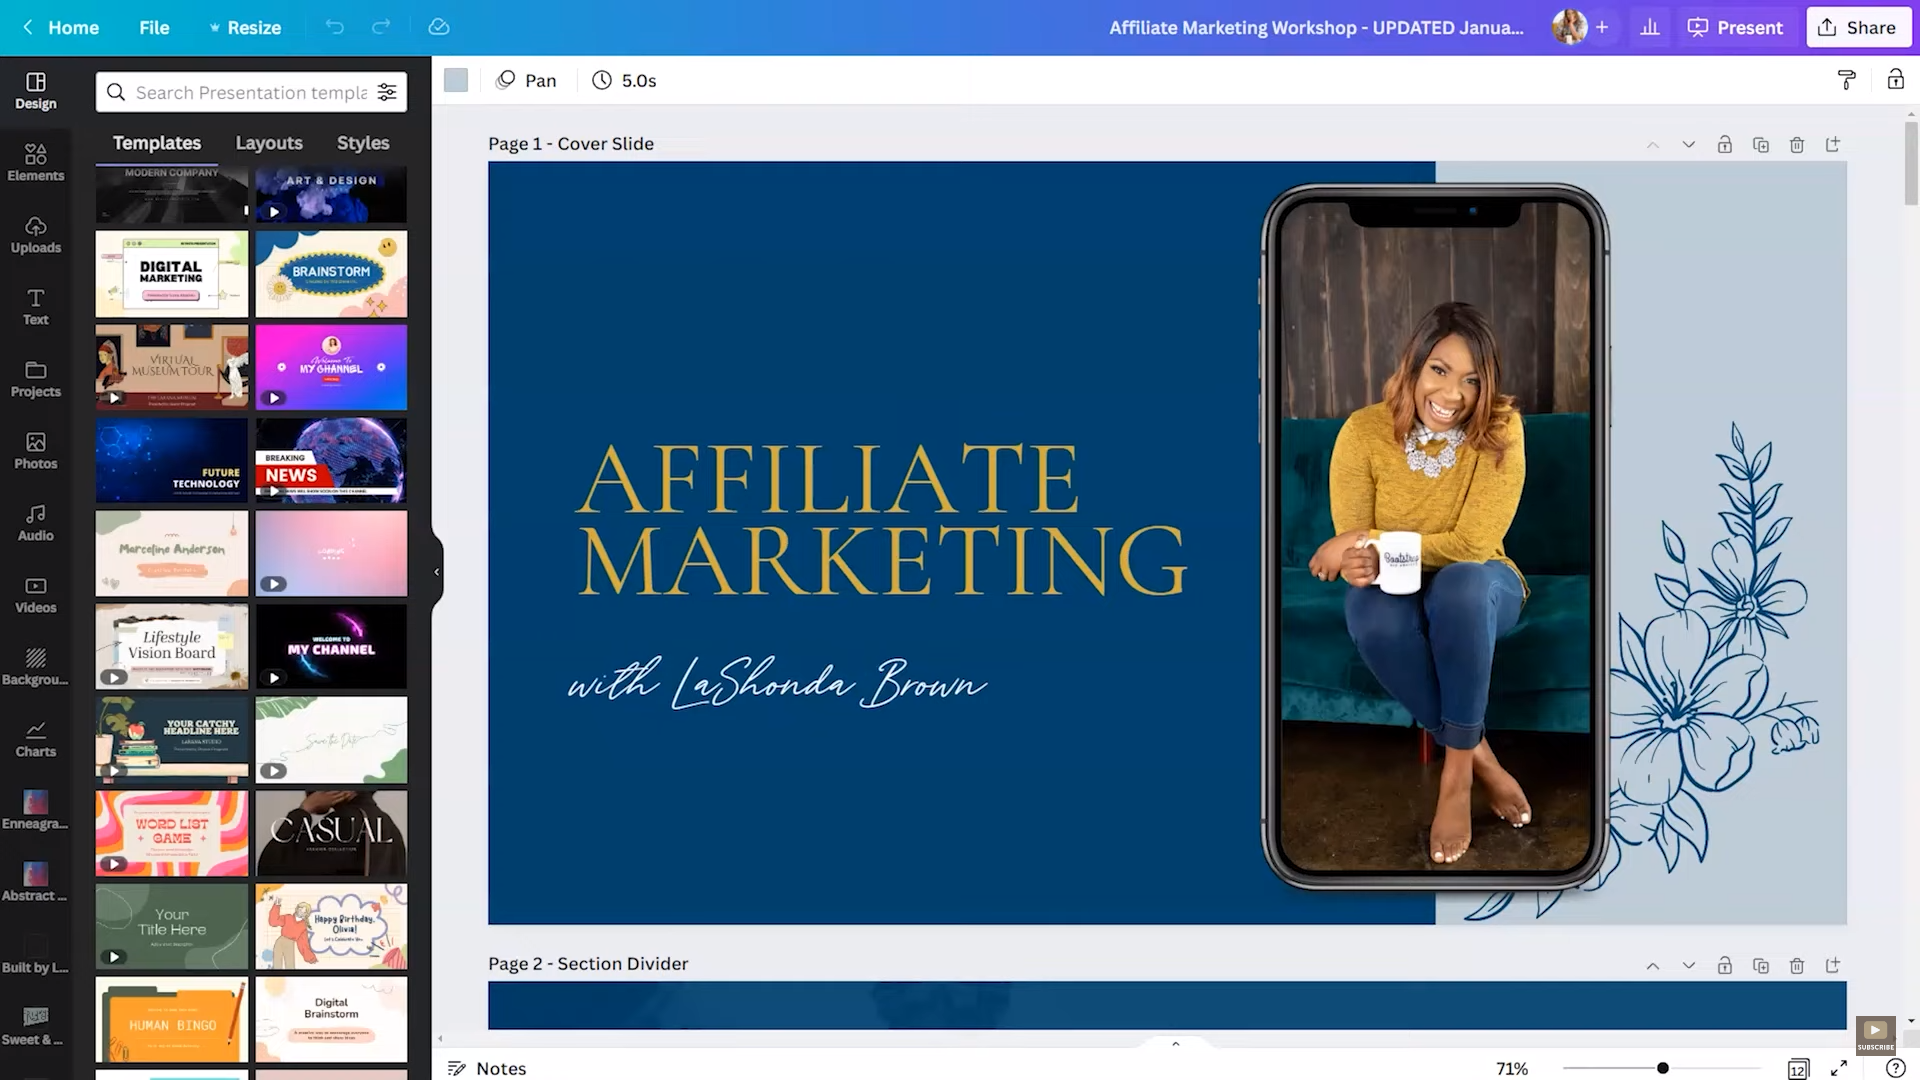This screenshot has height=1080, width=1920.
Task: Toggle grid view of 12 pages
Action: point(1798,1069)
